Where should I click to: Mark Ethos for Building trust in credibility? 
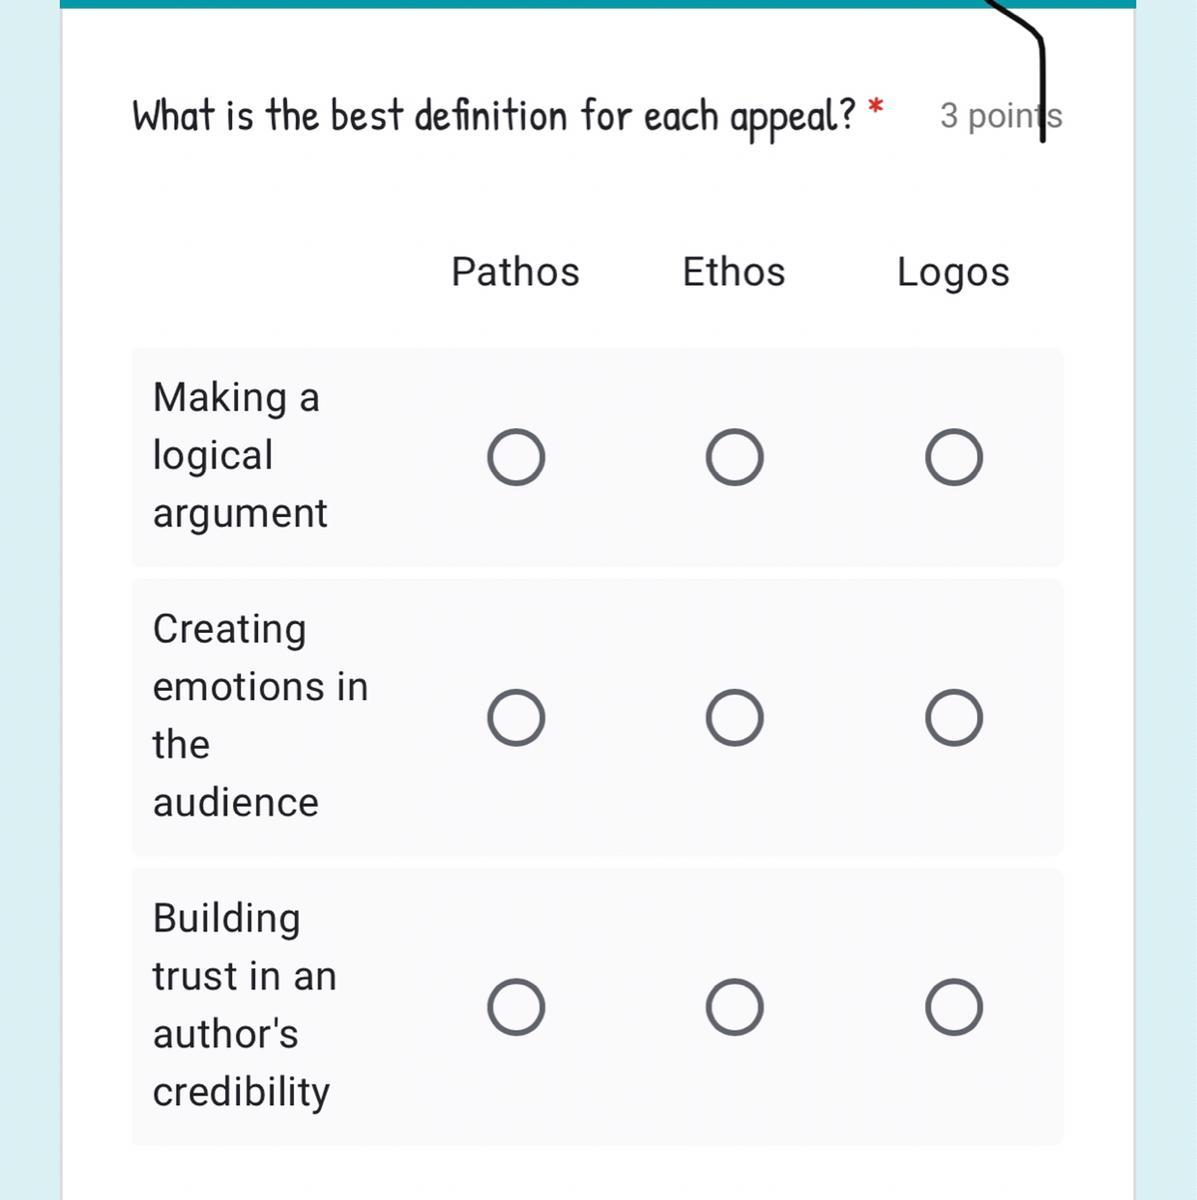pos(735,1007)
